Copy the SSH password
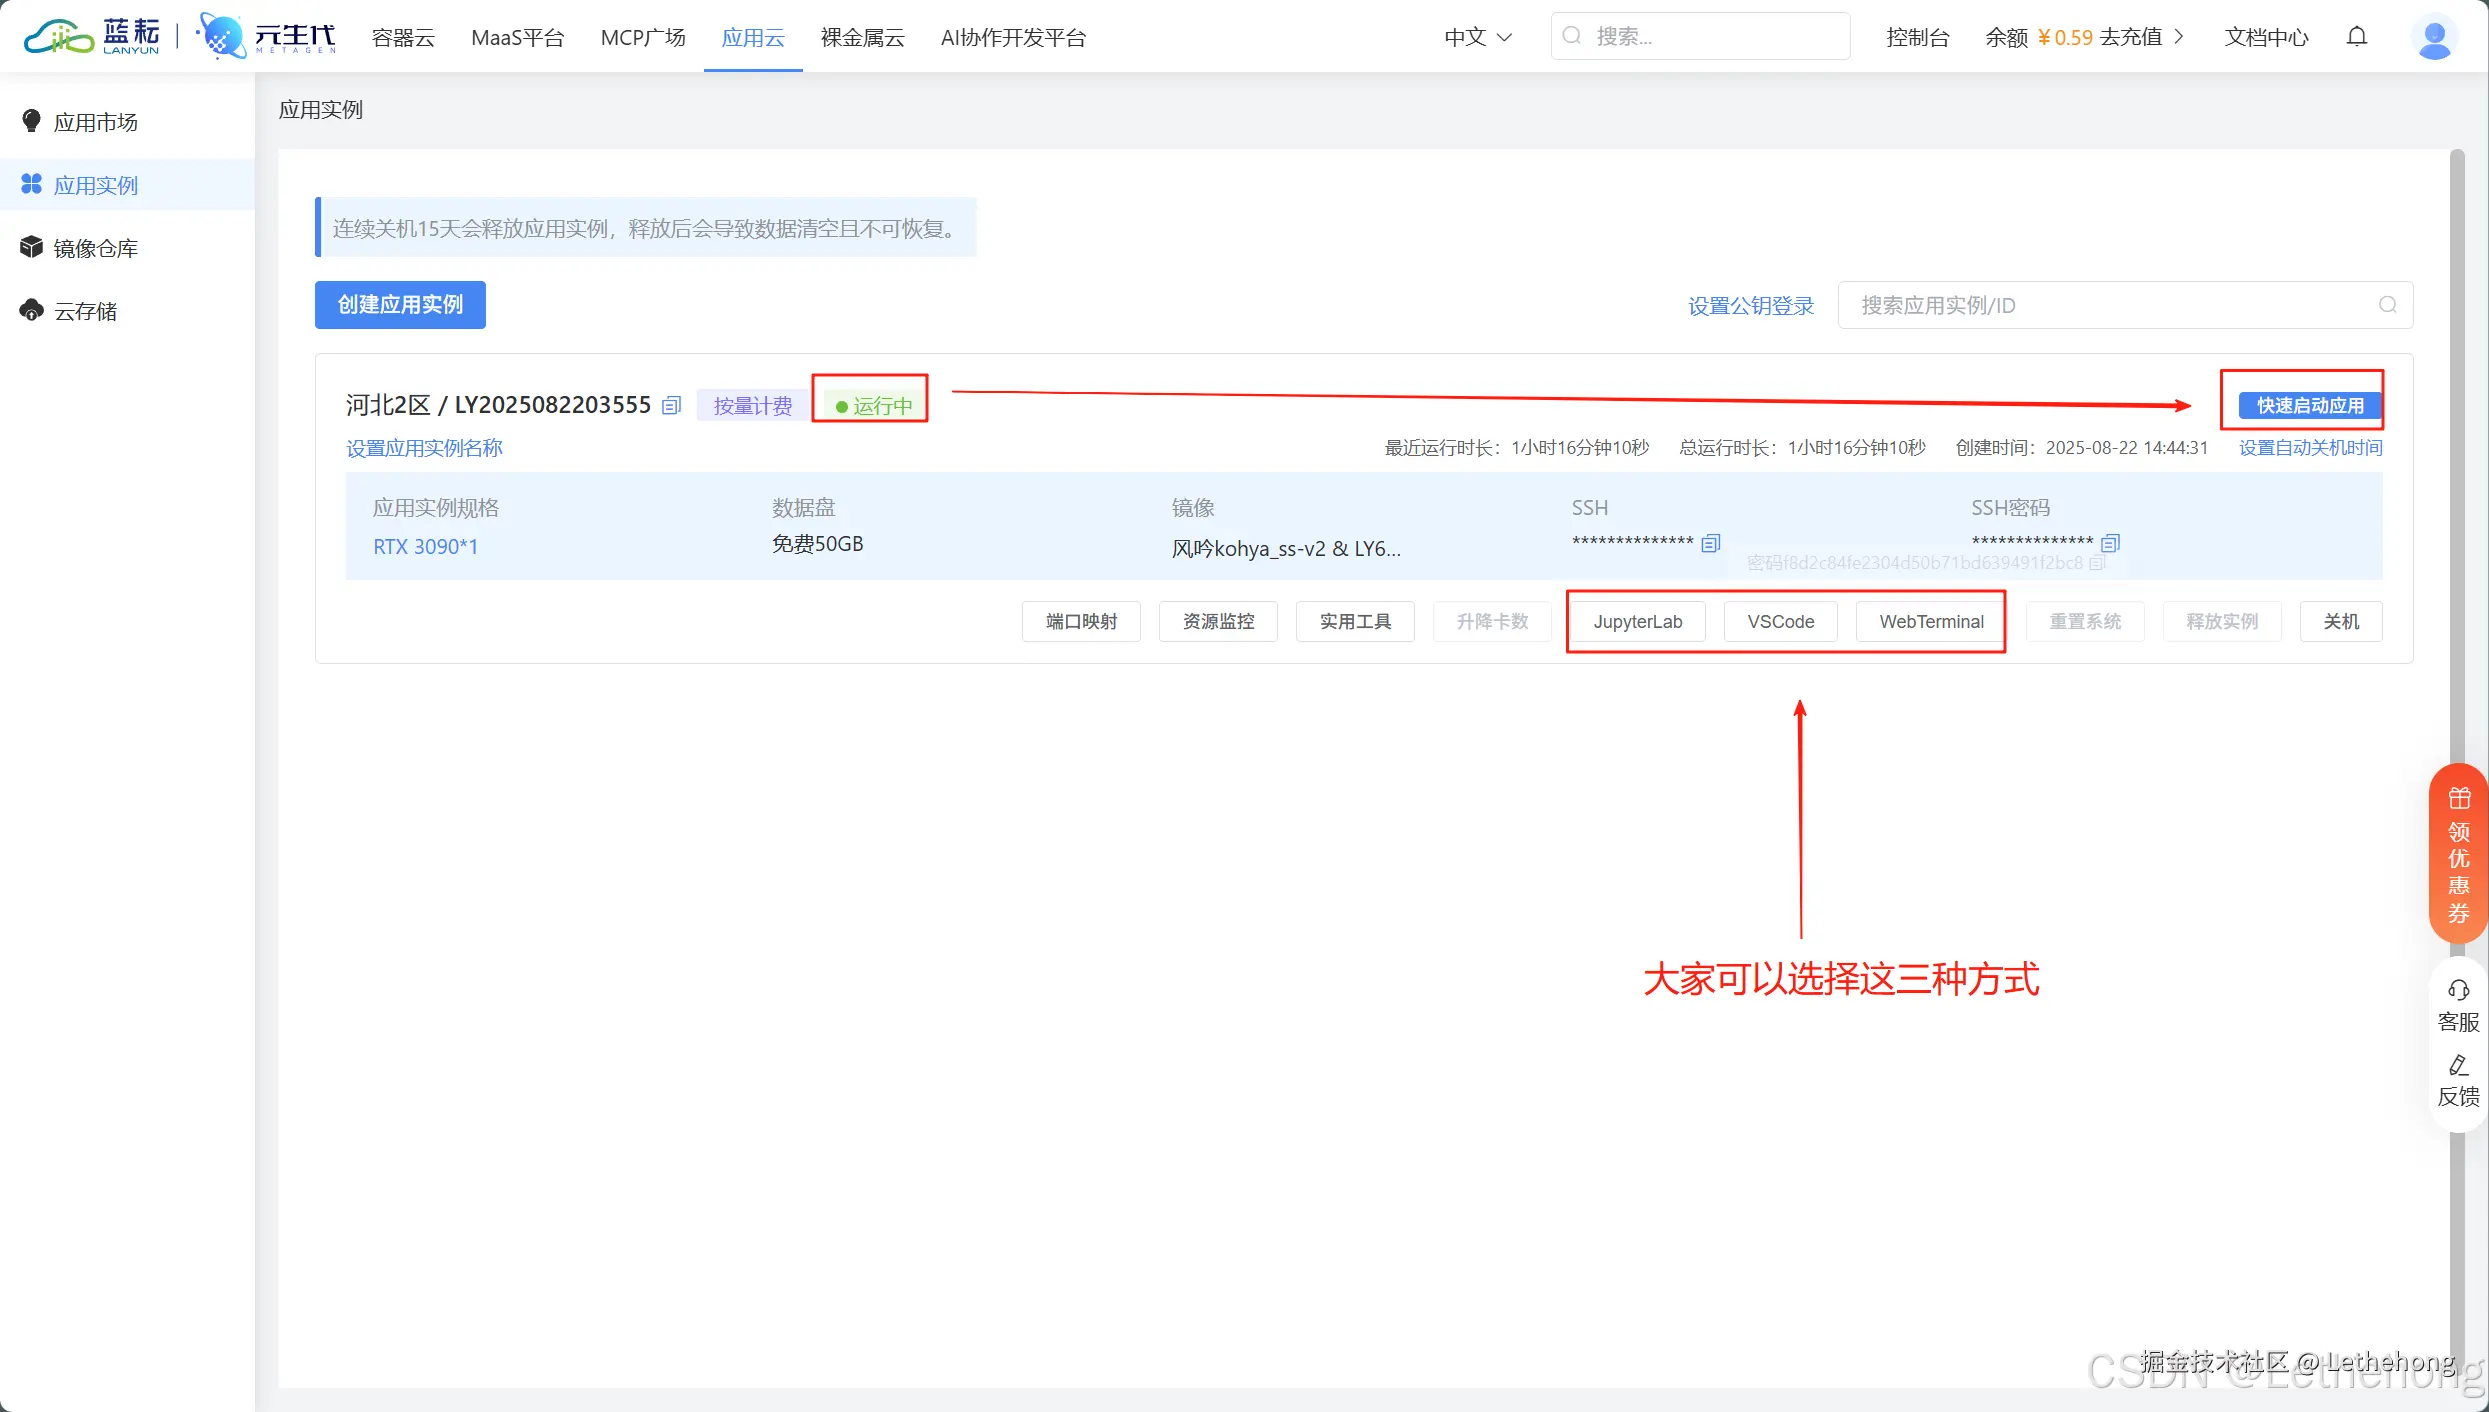2489x1412 pixels. (2110, 543)
